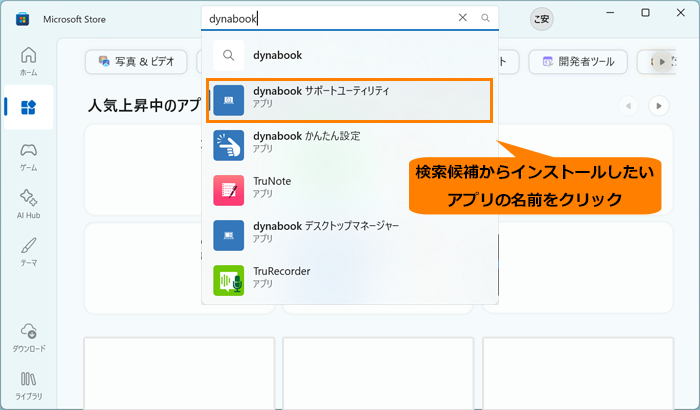The width and height of the screenshot is (700, 410).
Task: Click the TruNote app icon
Action: 229,190
